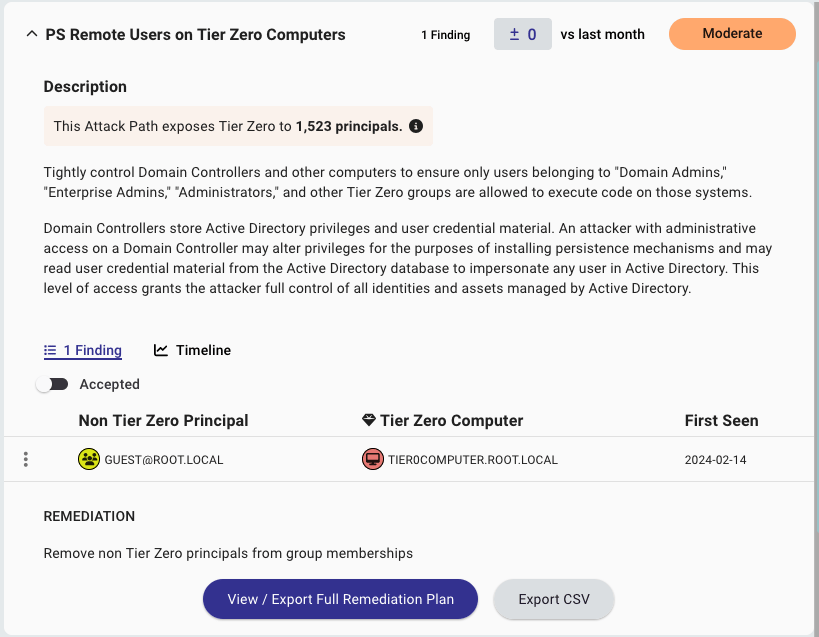Click the TIER0COMPUTER.ROOT.LOCAL computer name
Viewport: 819px width, 637px height.
(x=473, y=460)
